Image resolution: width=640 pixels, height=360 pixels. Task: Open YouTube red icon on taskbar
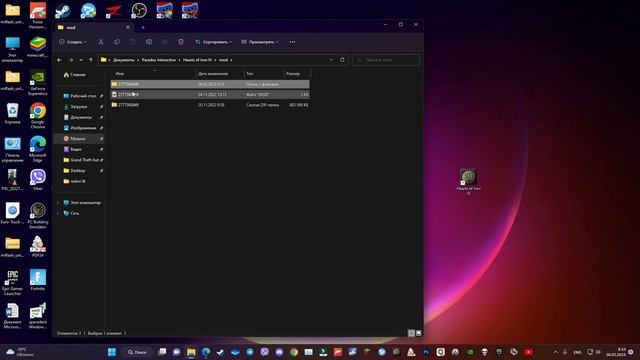(x=529, y=352)
